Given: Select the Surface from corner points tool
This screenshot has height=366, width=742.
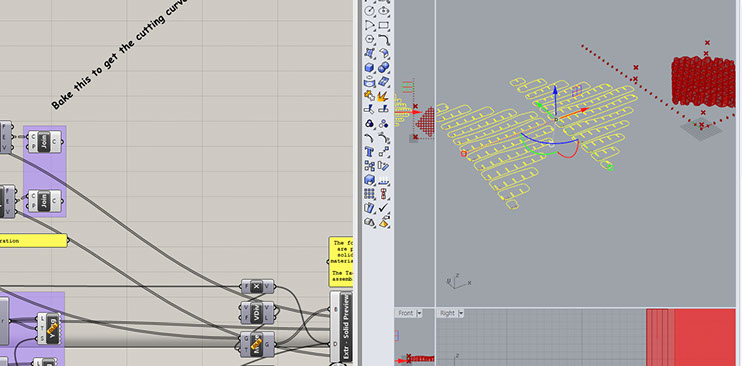Looking at the screenshot, I should 370,53.
